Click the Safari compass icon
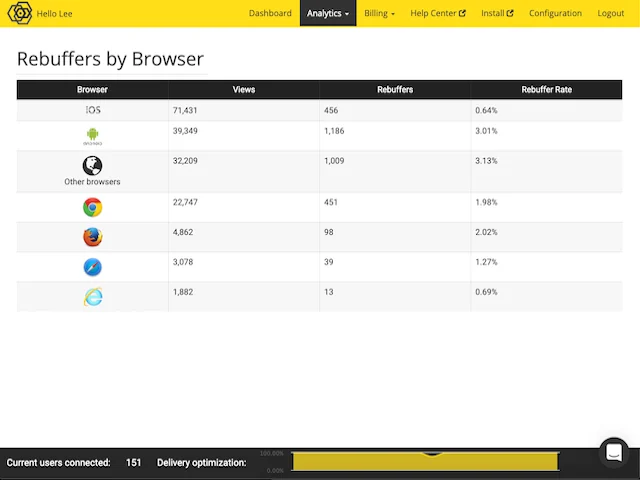Image resolution: width=640 pixels, height=480 pixels. tap(93, 267)
